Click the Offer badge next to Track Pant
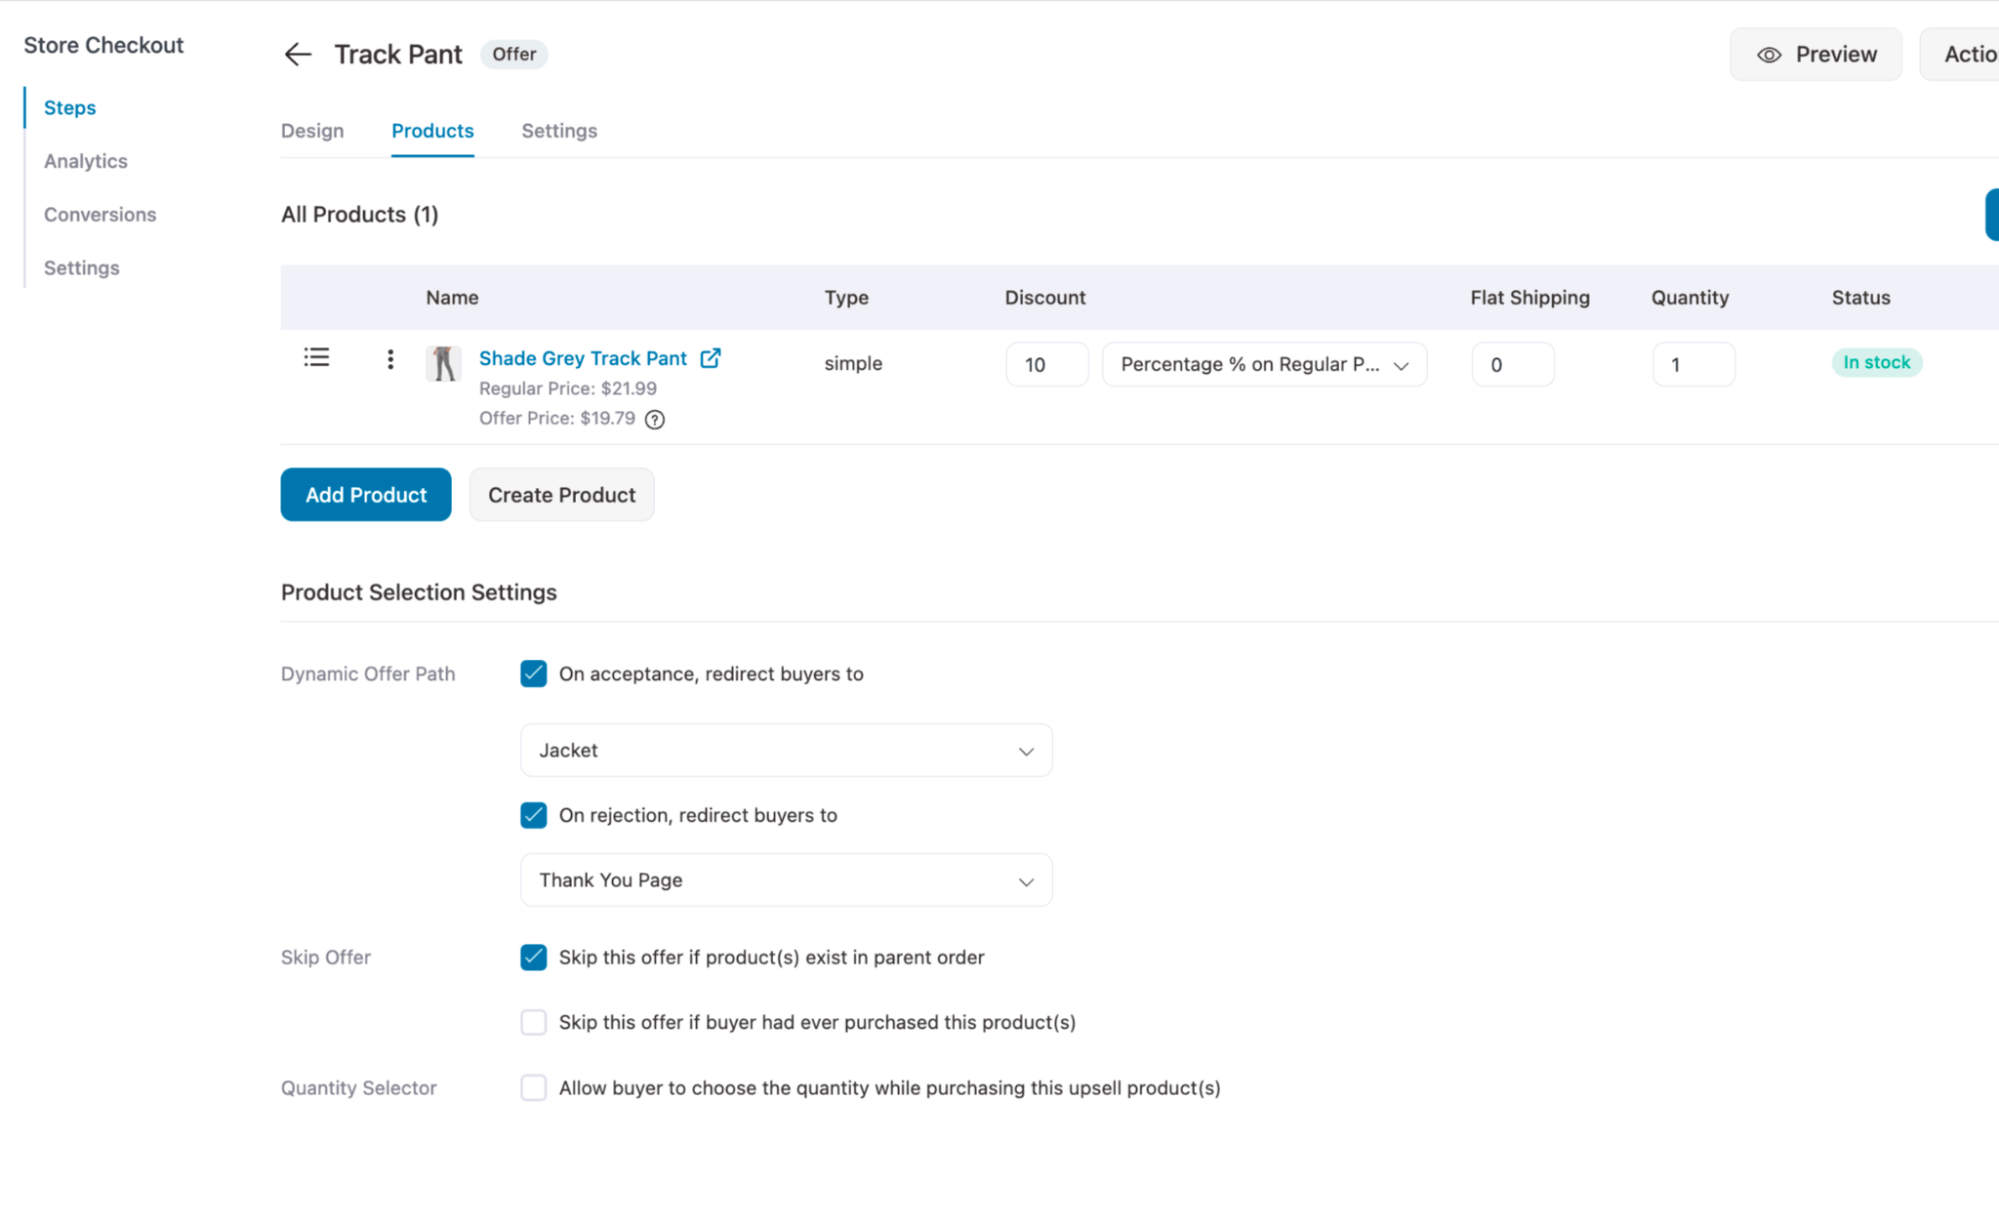 [x=514, y=54]
